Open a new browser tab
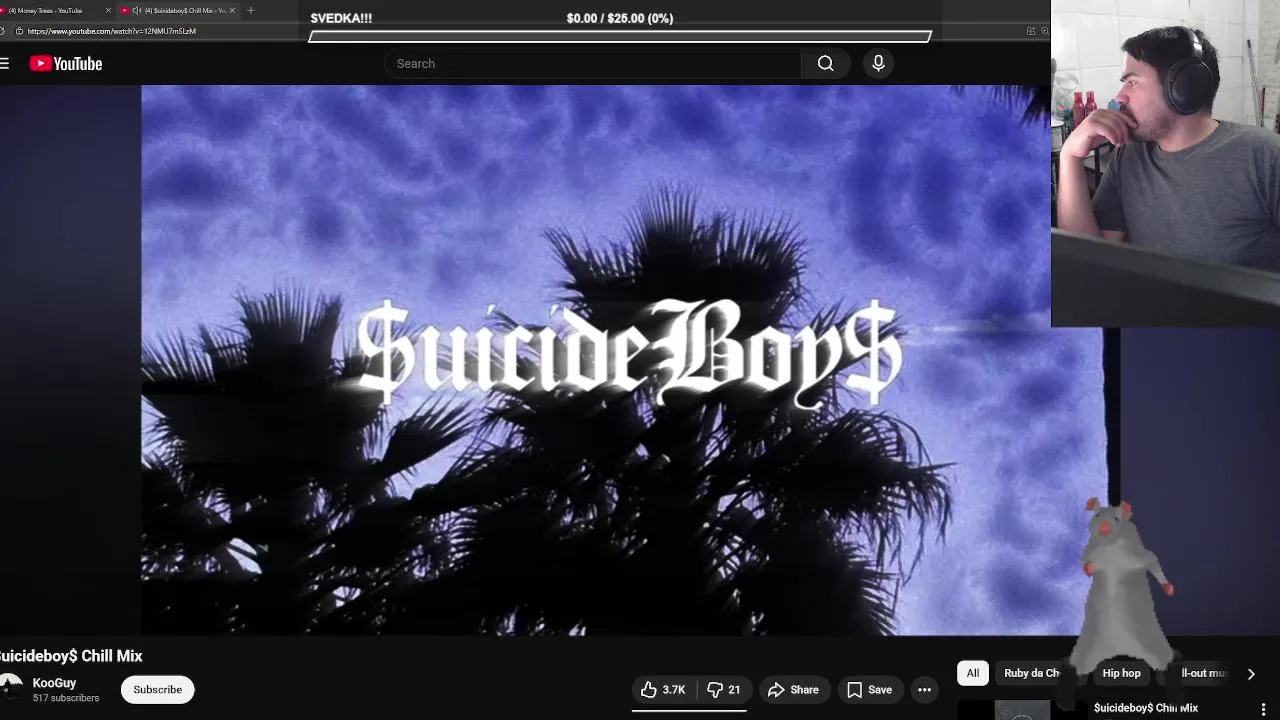Viewport: 1280px width, 720px height. coord(251,10)
